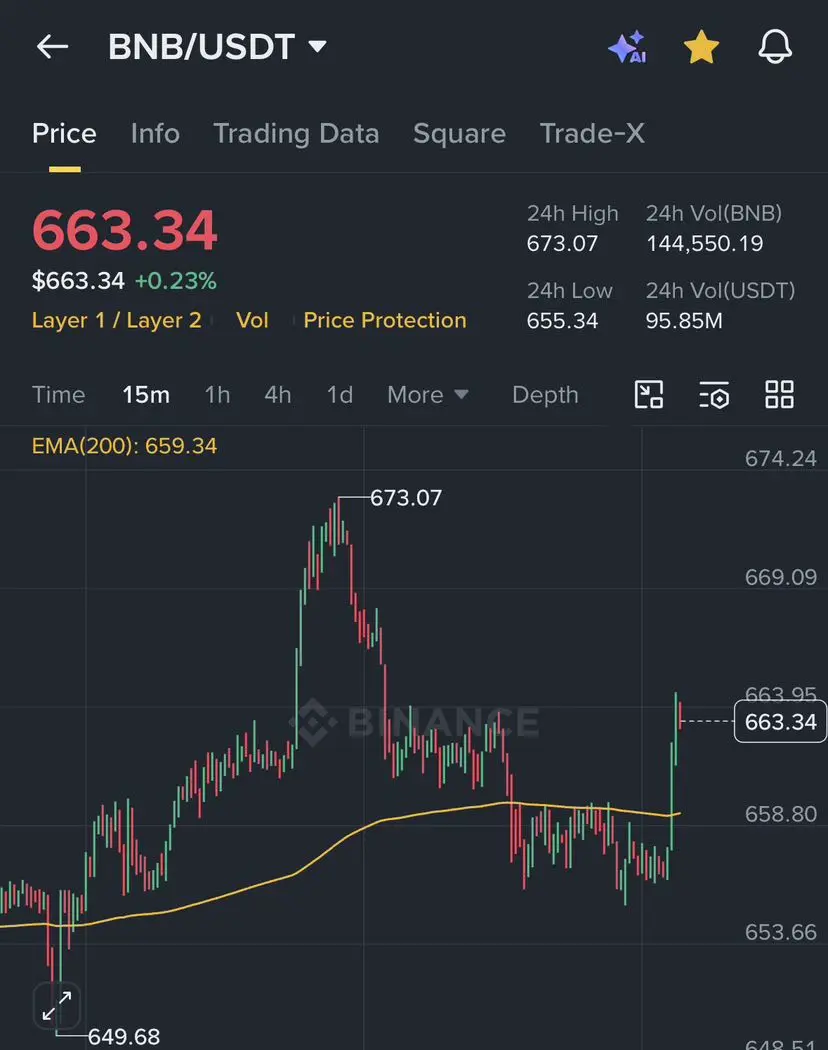Switch chart to 1h interval
Screen dimensions: 828x1050
pos(217,394)
